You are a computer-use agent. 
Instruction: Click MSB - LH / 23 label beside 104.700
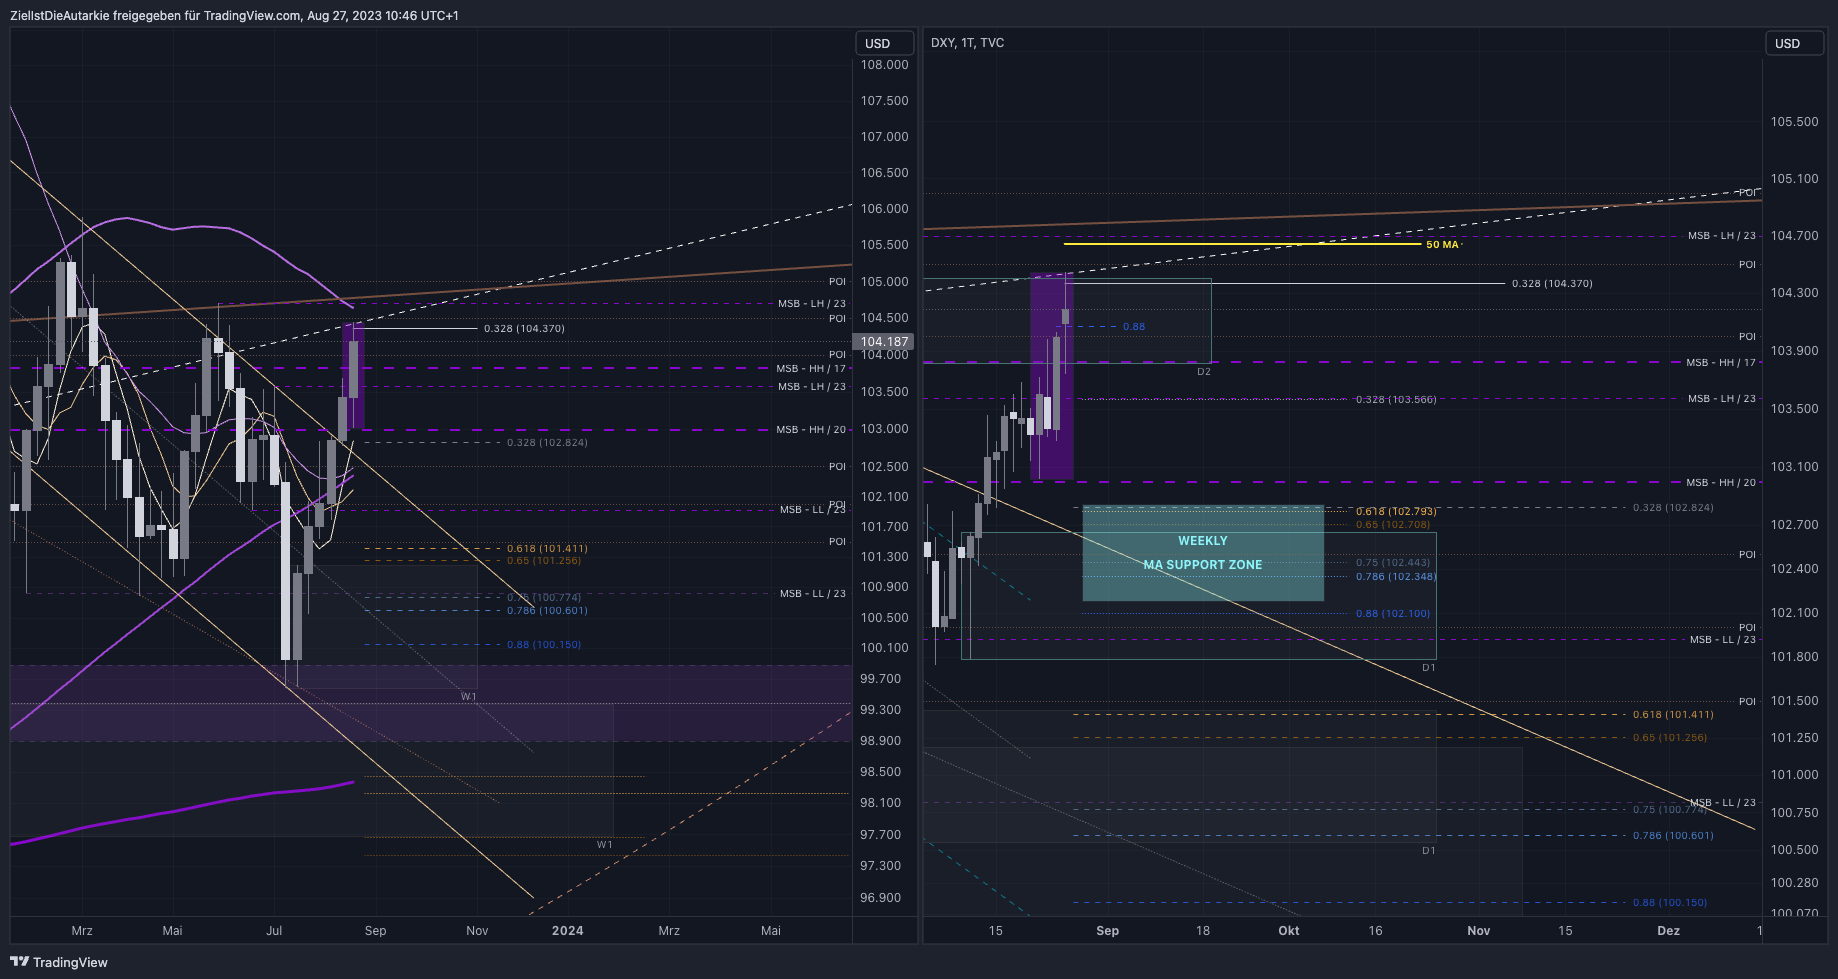pos(1722,236)
